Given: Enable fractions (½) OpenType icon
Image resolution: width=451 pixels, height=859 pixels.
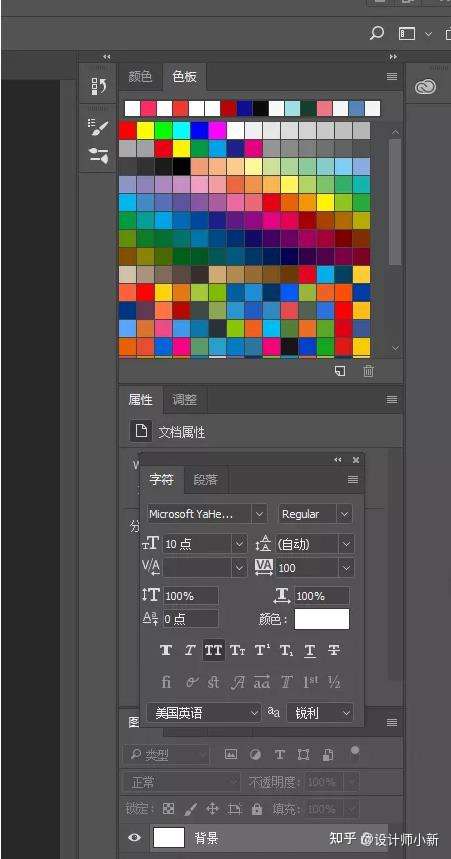Looking at the screenshot, I should [334, 682].
